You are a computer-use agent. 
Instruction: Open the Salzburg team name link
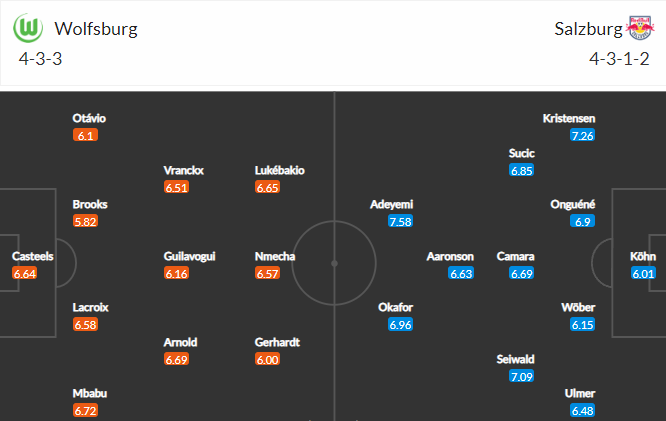[x=588, y=29]
